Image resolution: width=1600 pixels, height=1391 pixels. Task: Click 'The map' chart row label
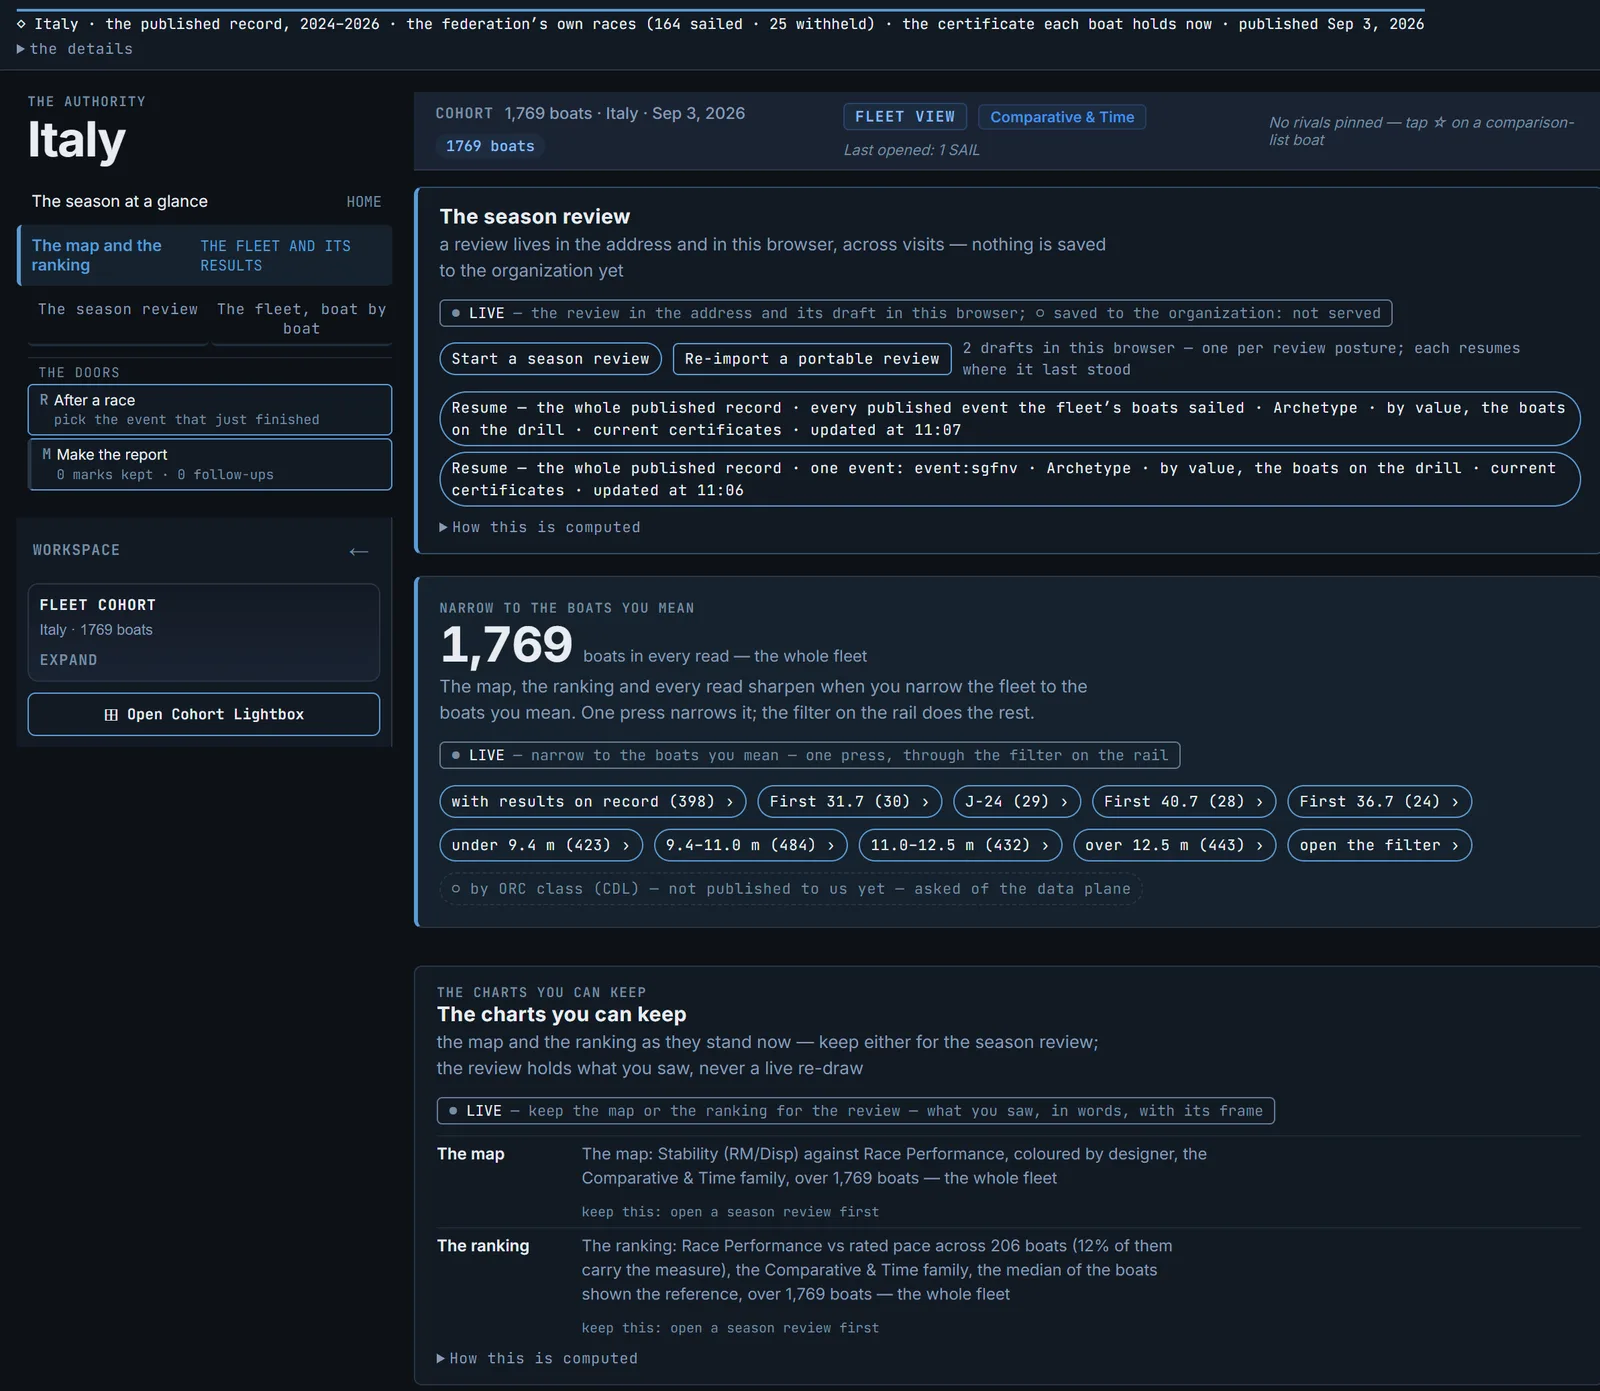(x=470, y=1154)
